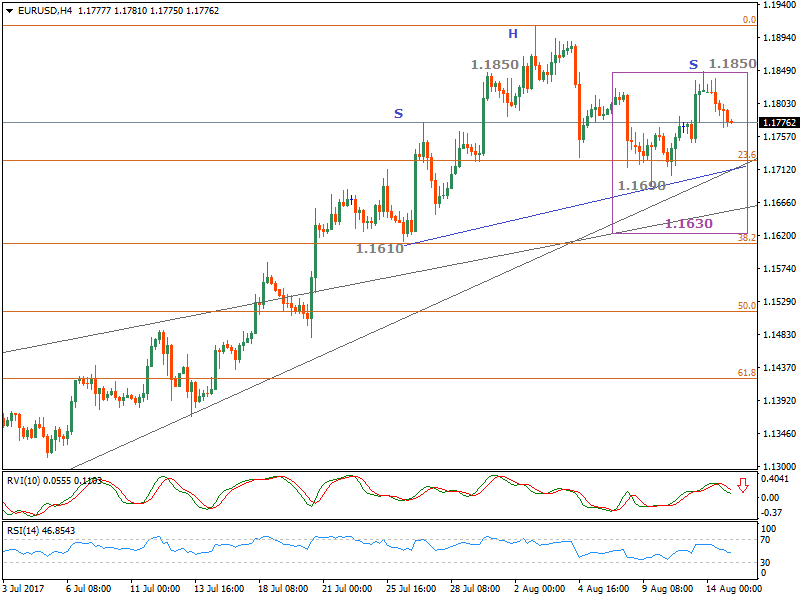The height and width of the screenshot is (600, 800).
Task: Click the Fibonacci 23.6 level label
Action: [747, 155]
